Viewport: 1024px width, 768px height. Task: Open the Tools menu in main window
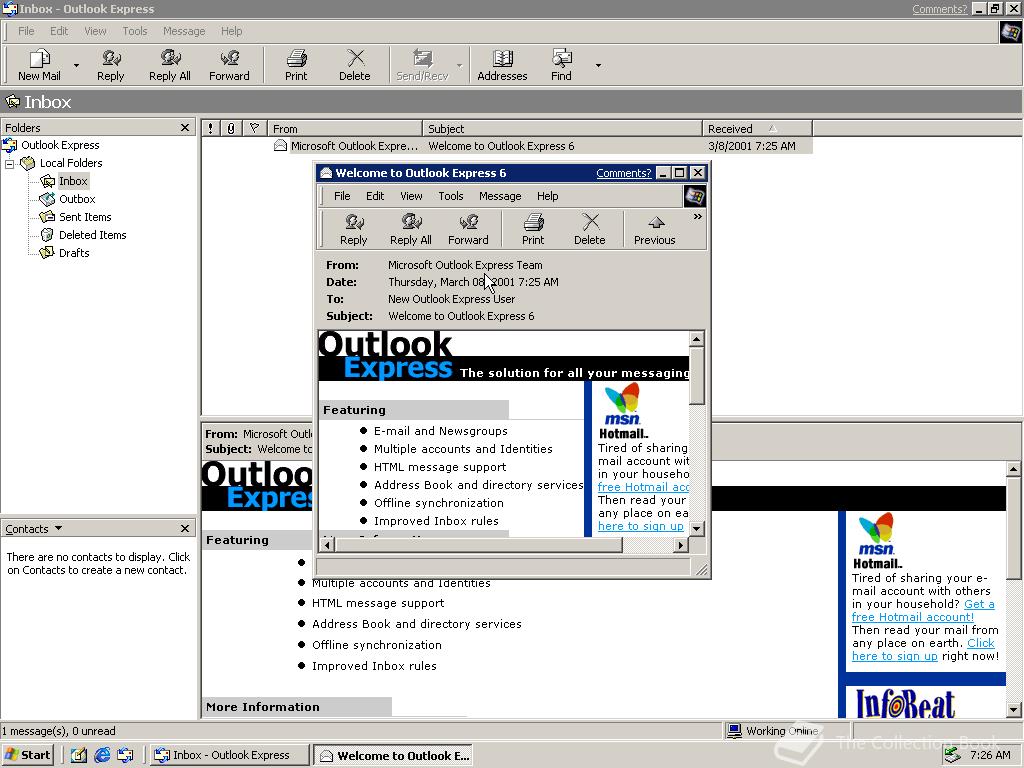point(135,31)
